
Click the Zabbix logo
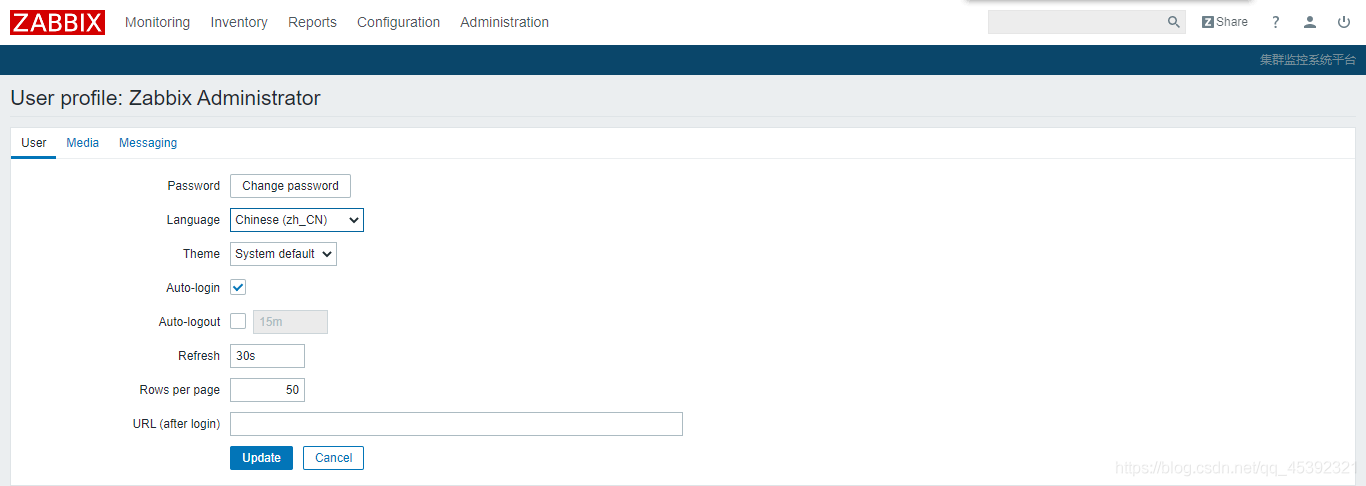click(x=57, y=22)
